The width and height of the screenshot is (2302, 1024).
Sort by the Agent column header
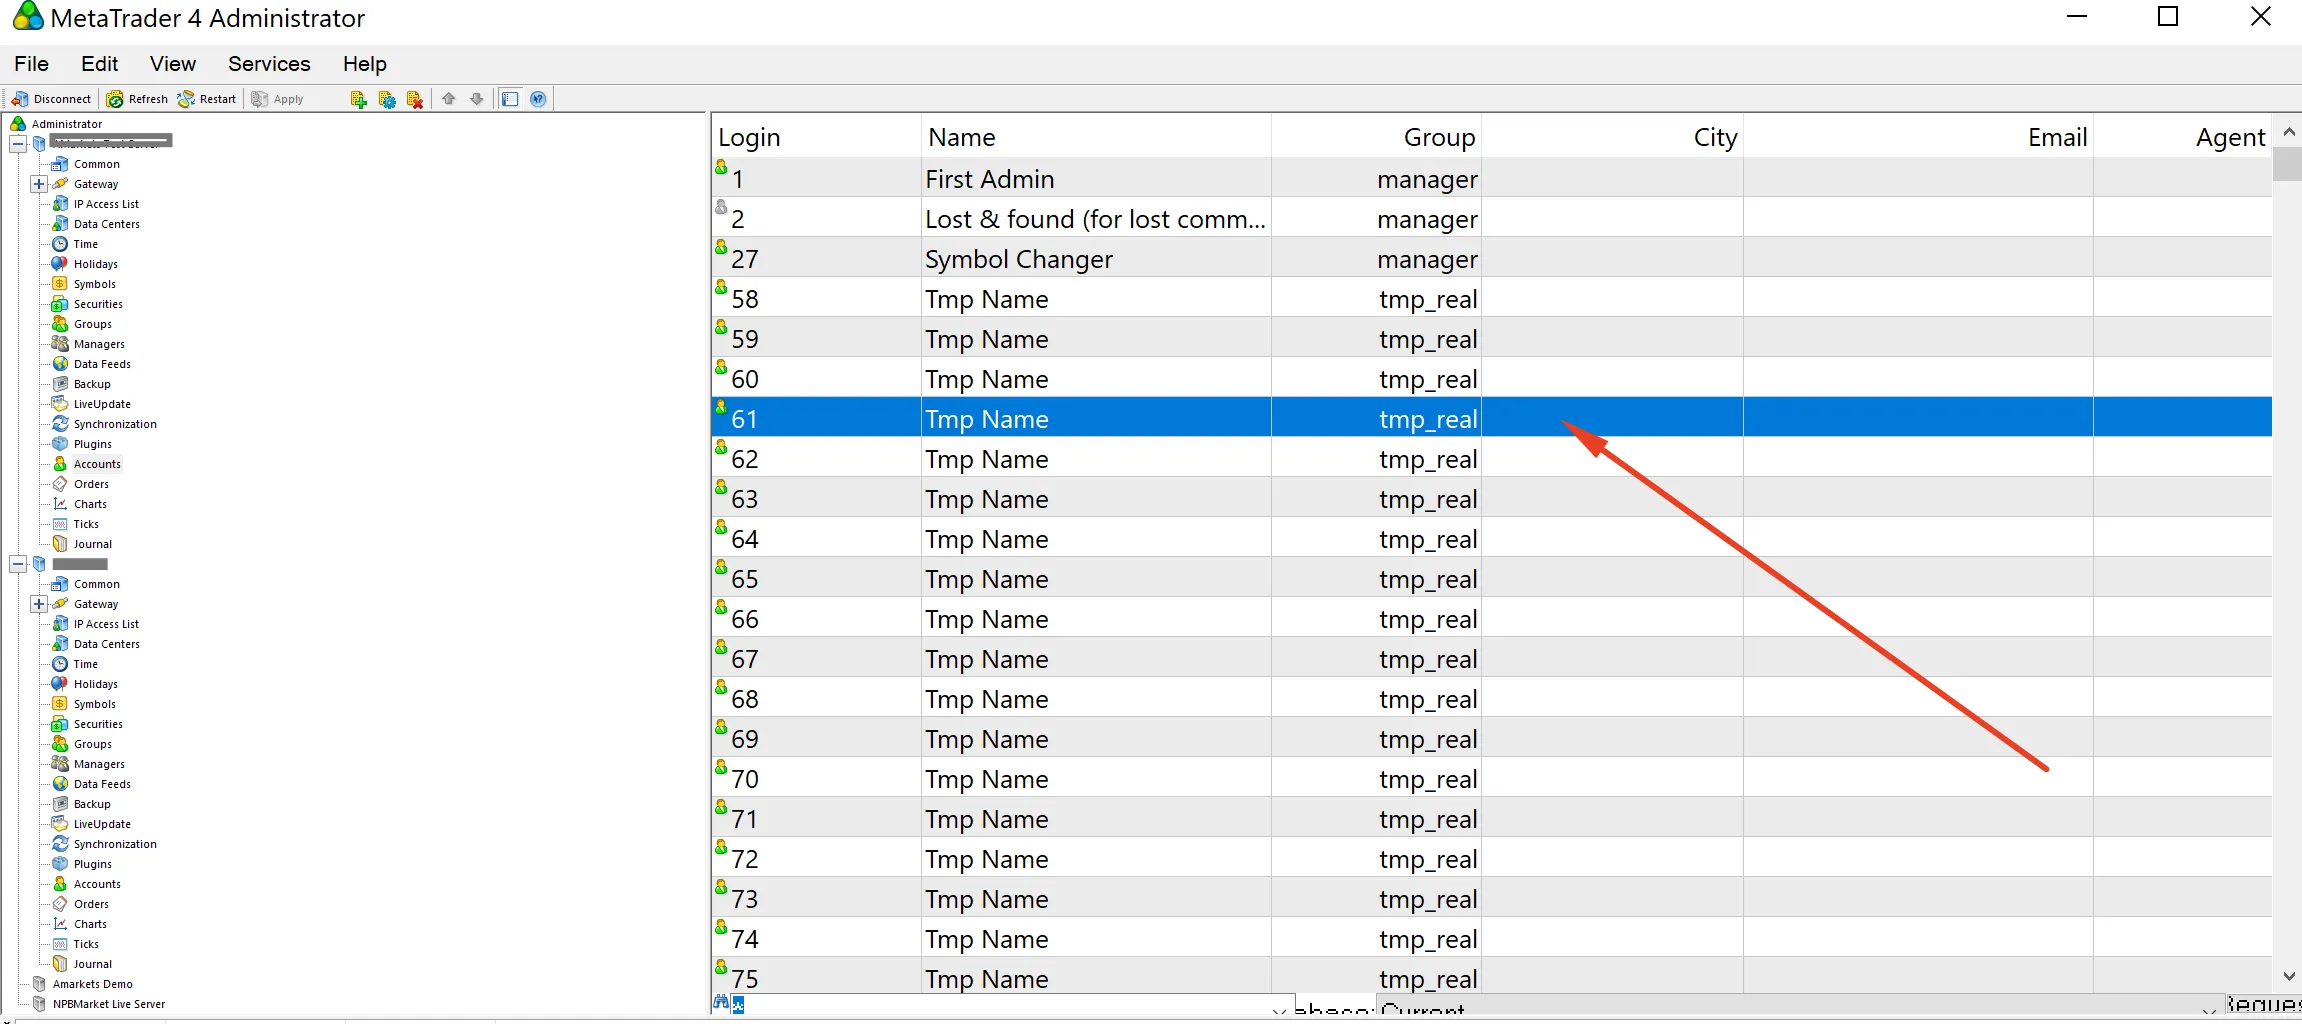click(x=2182, y=137)
